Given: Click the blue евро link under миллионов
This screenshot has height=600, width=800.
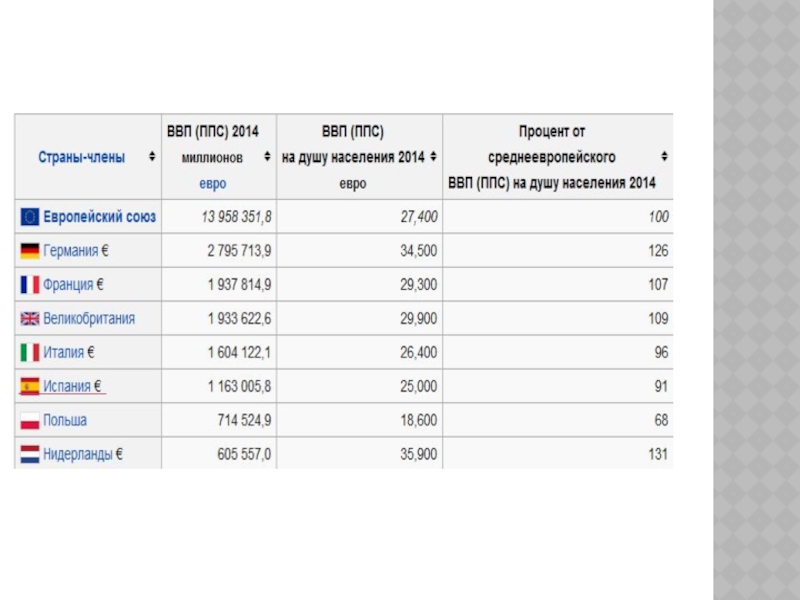Looking at the screenshot, I should tap(212, 184).
